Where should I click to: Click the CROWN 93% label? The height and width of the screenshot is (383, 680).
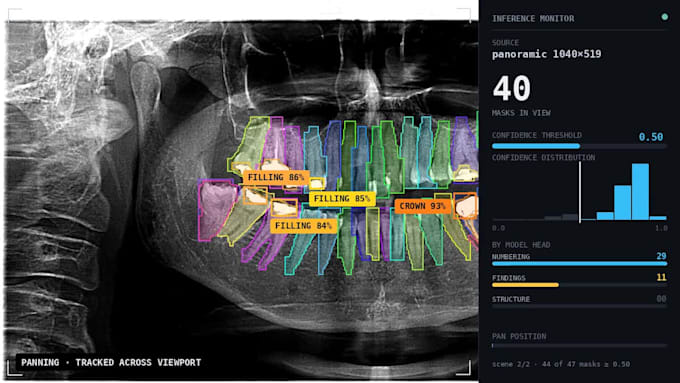click(x=422, y=206)
